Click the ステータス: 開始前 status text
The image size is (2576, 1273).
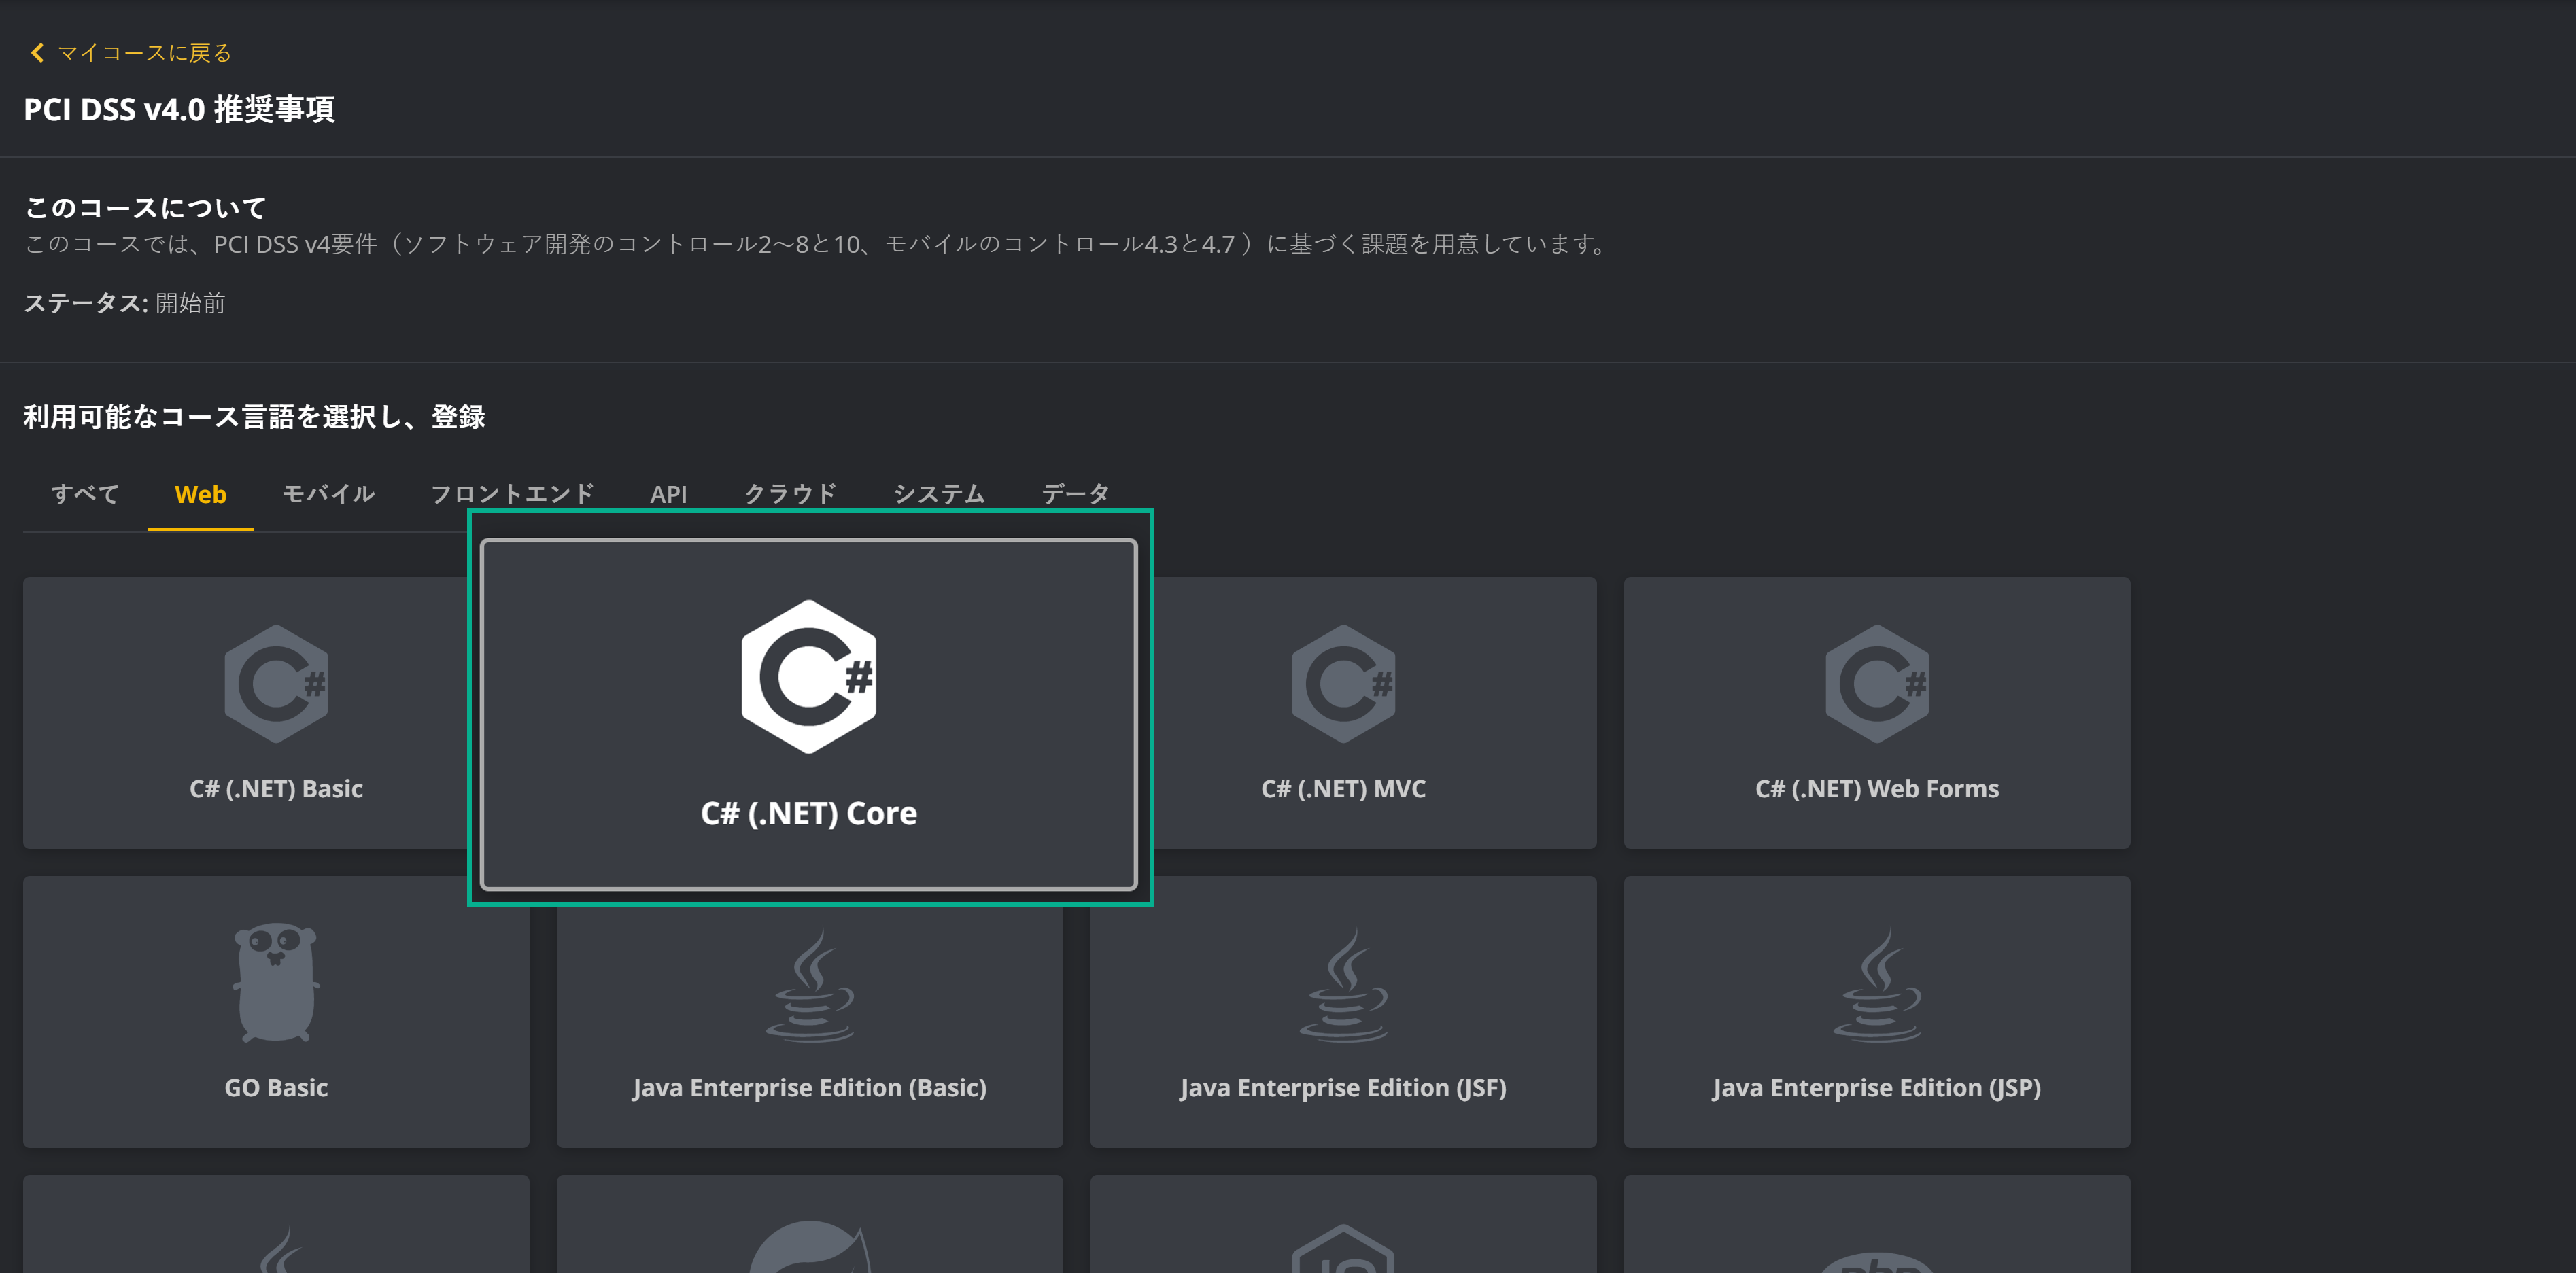point(124,303)
